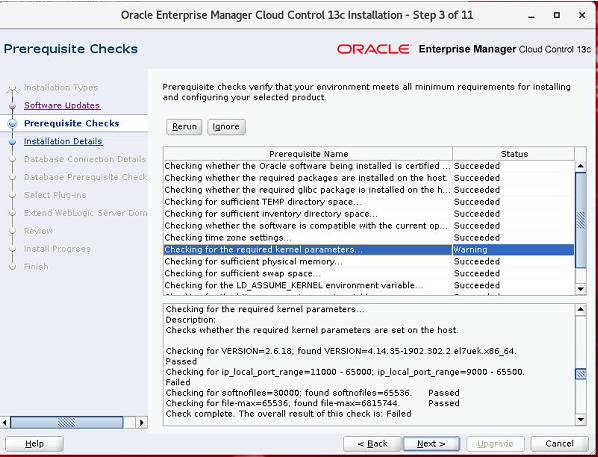Click the ip_local_port_range check line

pyautogui.click(x=345, y=372)
